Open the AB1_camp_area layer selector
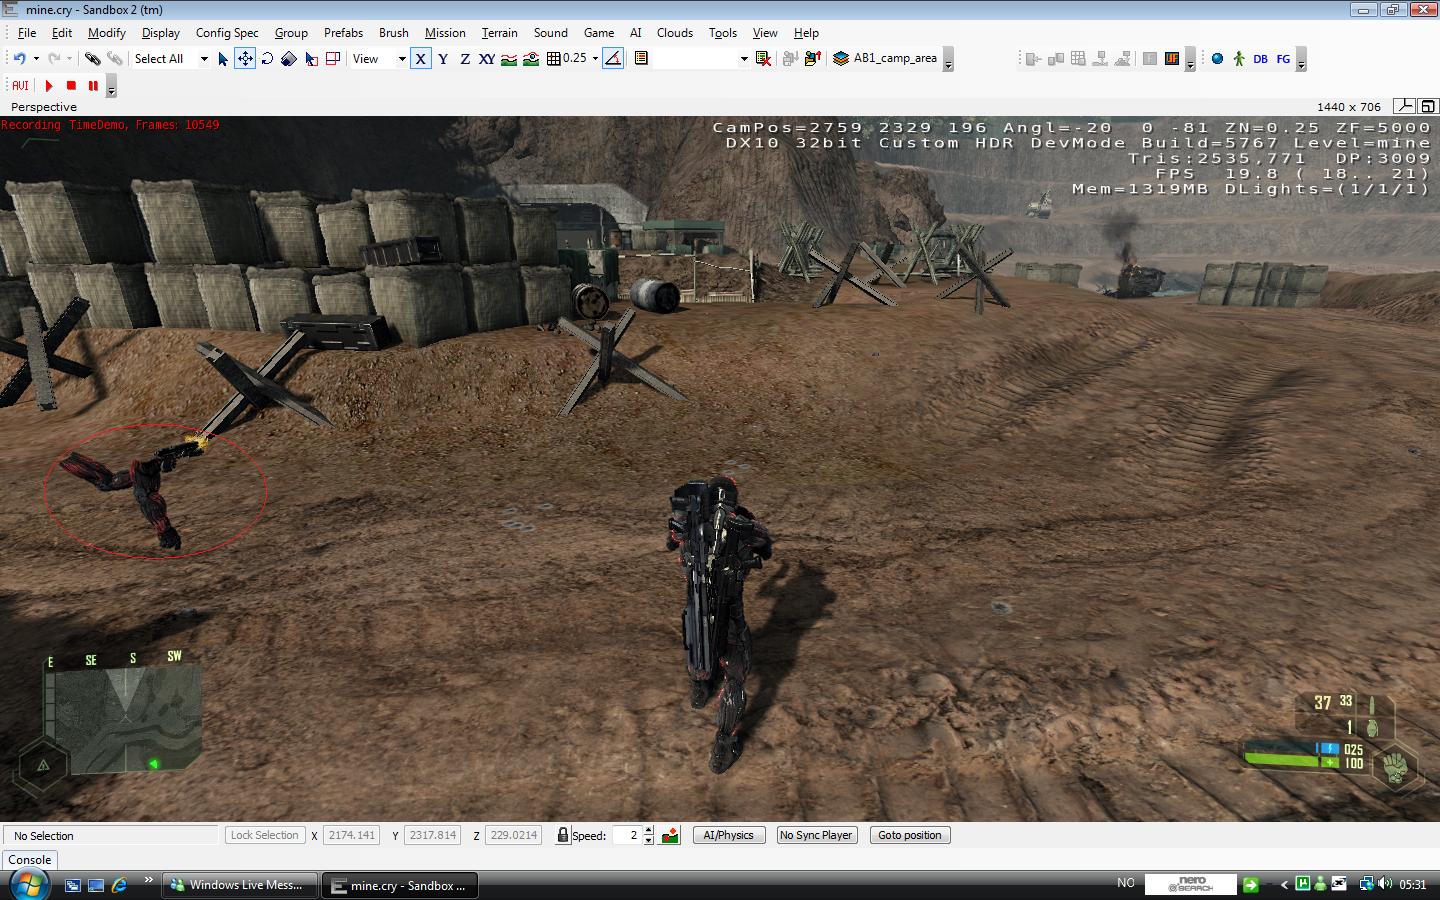Viewport: 1440px width, 900px height. click(x=886, y=58)
